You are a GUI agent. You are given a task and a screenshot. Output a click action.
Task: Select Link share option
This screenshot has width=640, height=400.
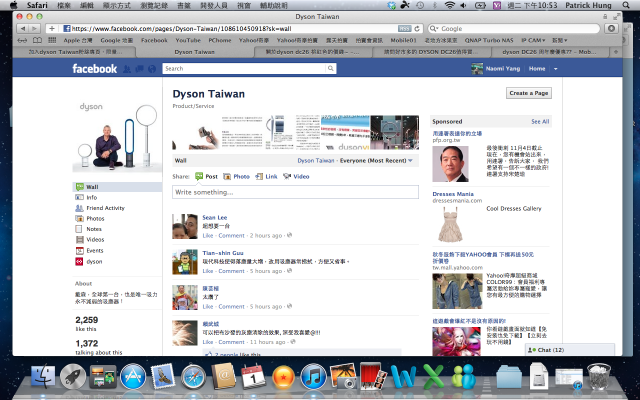[266, 176]
